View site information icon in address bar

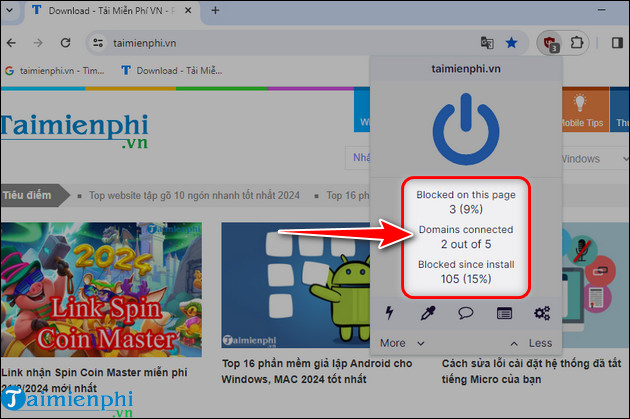(98, 43)
